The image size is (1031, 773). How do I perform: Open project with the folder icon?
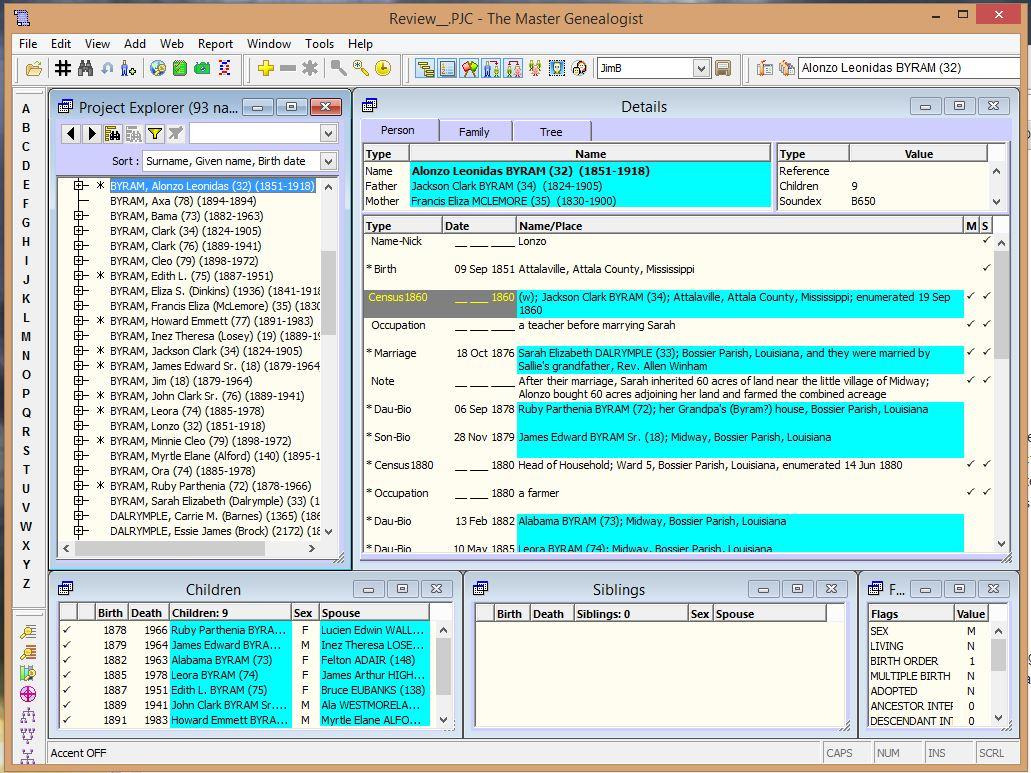tap(34, 68)
